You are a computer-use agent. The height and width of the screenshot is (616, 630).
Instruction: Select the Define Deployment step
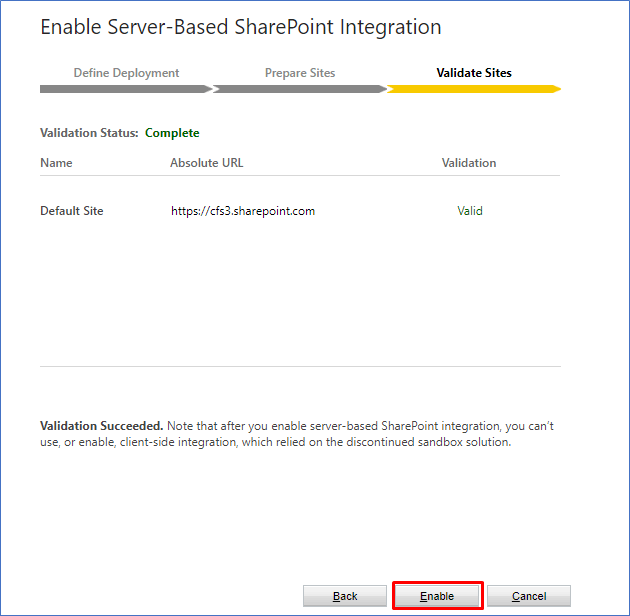click(126, 73)
